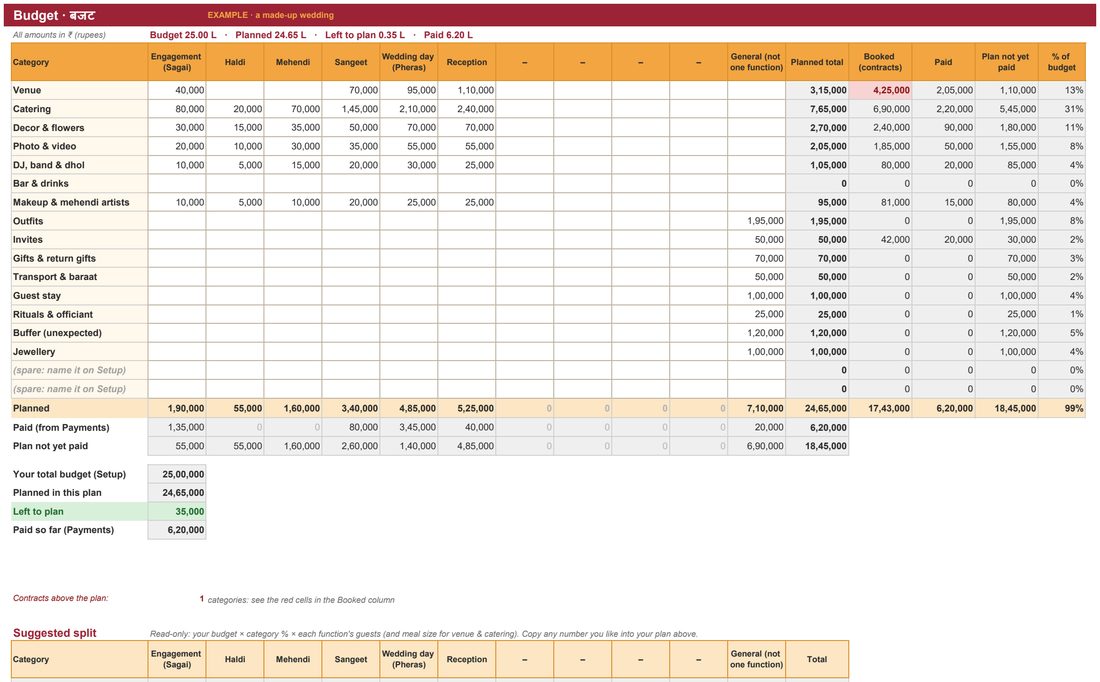Click Venue Reception amount 1,10,000
This screenshot has width=1100, height=682.
tap(467, 90)
